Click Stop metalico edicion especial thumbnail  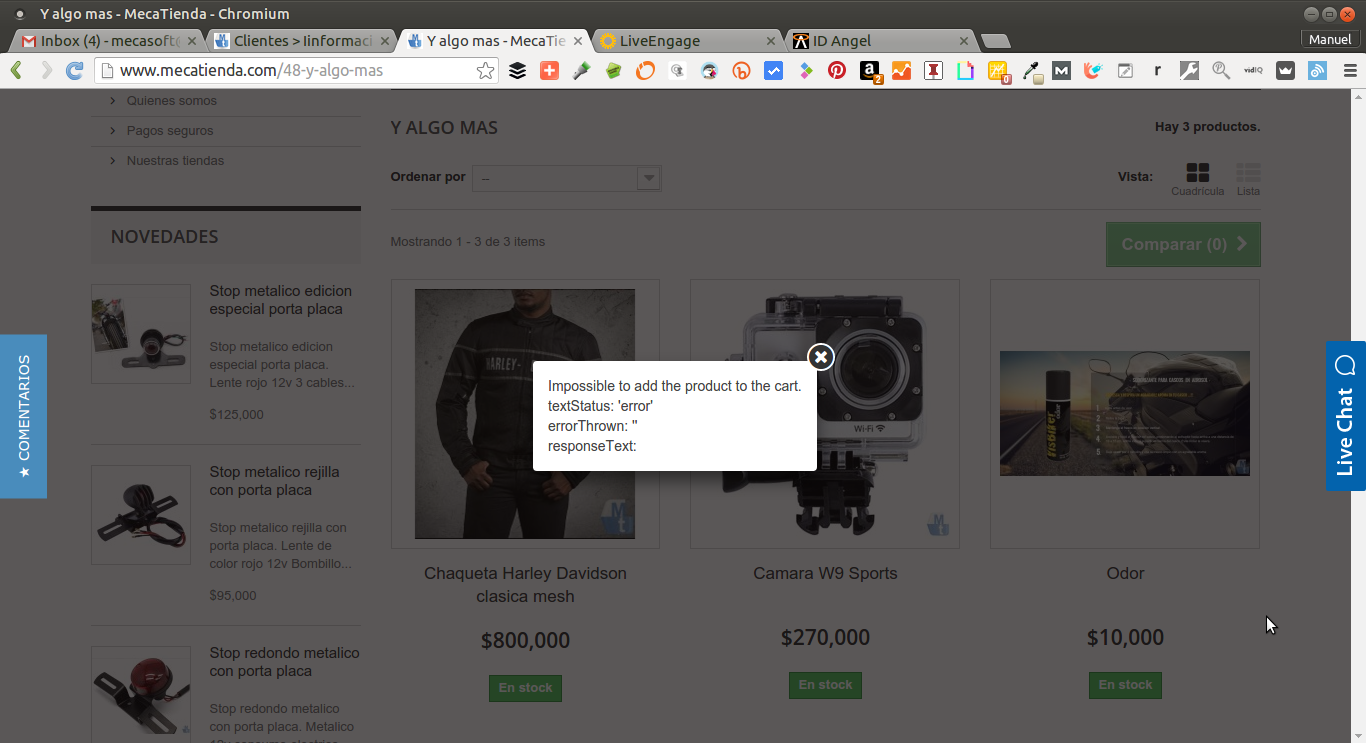coord(141,334)
